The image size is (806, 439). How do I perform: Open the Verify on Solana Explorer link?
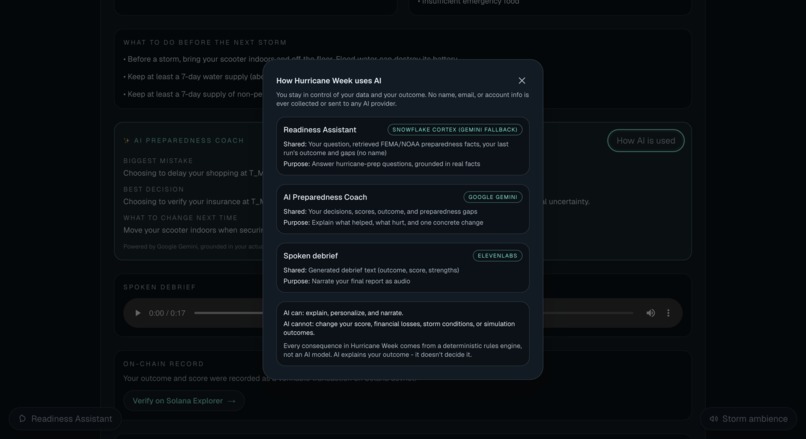tap(184, 401)
